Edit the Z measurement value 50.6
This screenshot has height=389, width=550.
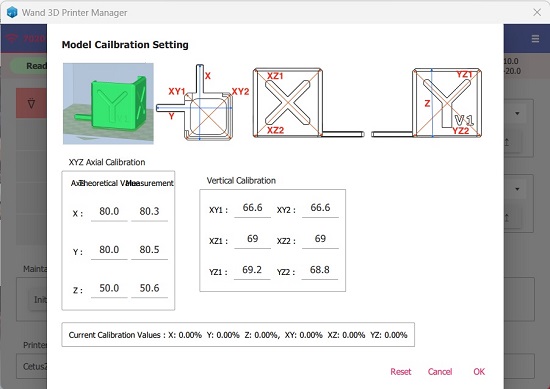click(149, 288)
